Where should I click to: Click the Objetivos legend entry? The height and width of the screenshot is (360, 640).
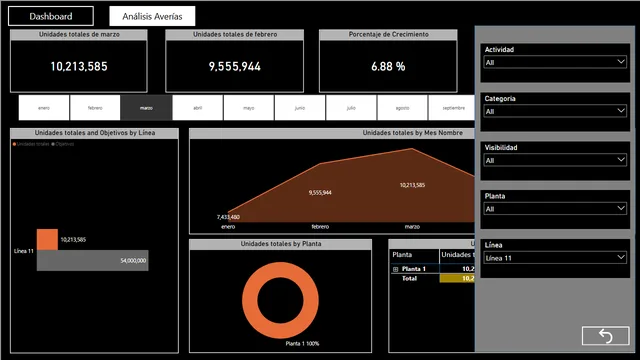[x=63, y=144]
